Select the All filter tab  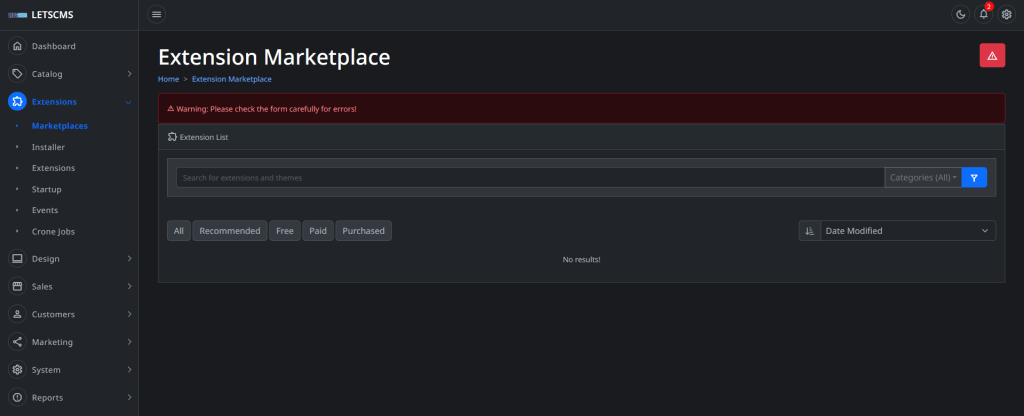pos(179,231)
